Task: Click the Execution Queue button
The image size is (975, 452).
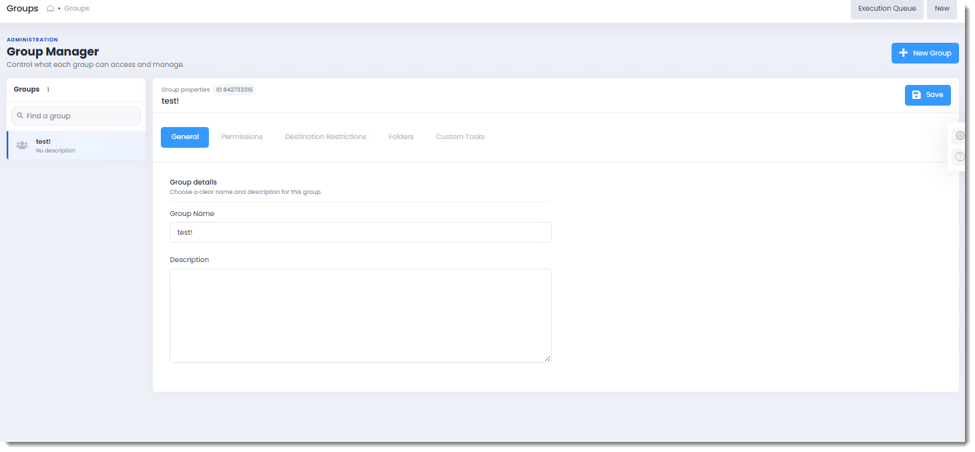Action: click(887, 9)
